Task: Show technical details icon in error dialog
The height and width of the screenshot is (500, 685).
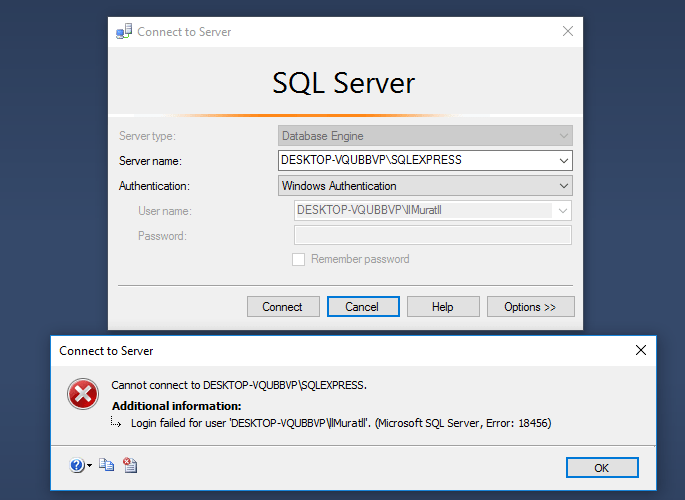Action: [x=130, y=465]
